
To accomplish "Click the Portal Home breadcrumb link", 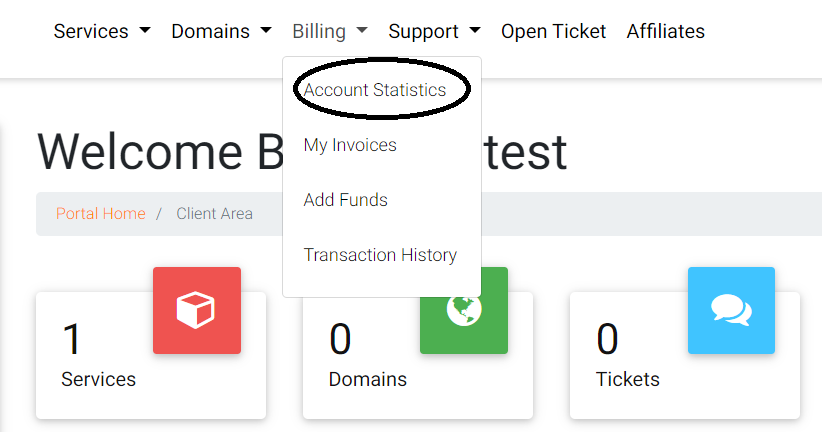I will [x=100, y=214].
